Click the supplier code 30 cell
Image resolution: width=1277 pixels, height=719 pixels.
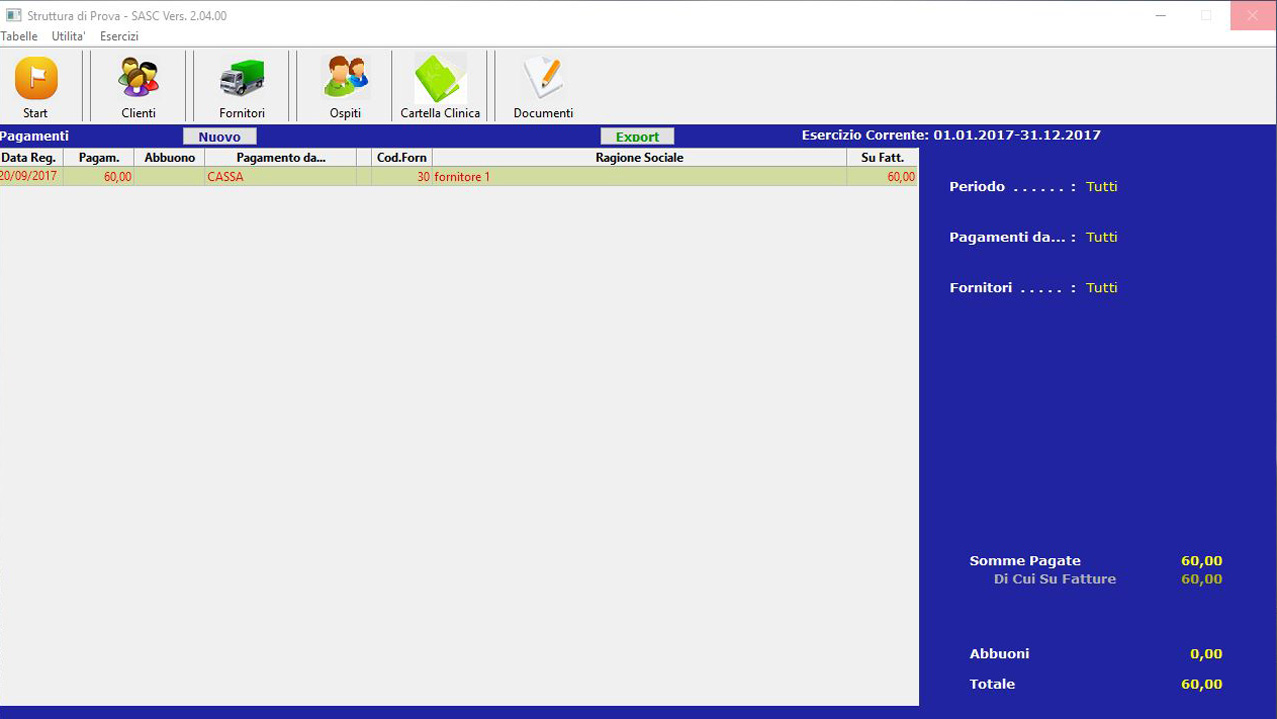coord(402,177)
